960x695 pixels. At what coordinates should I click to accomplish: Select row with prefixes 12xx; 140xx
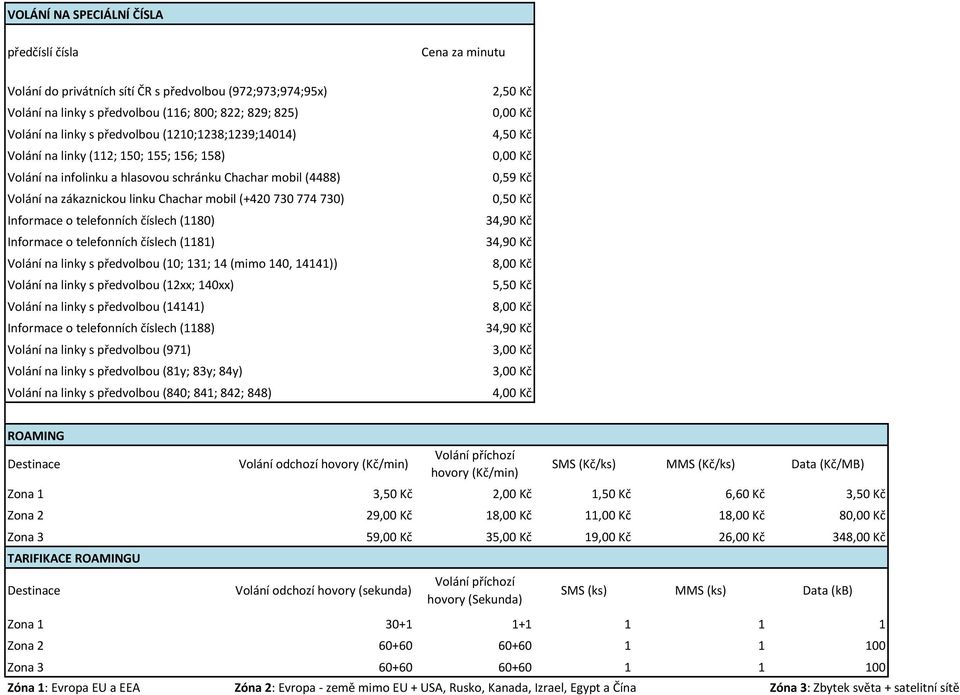(x=269, y=285)
